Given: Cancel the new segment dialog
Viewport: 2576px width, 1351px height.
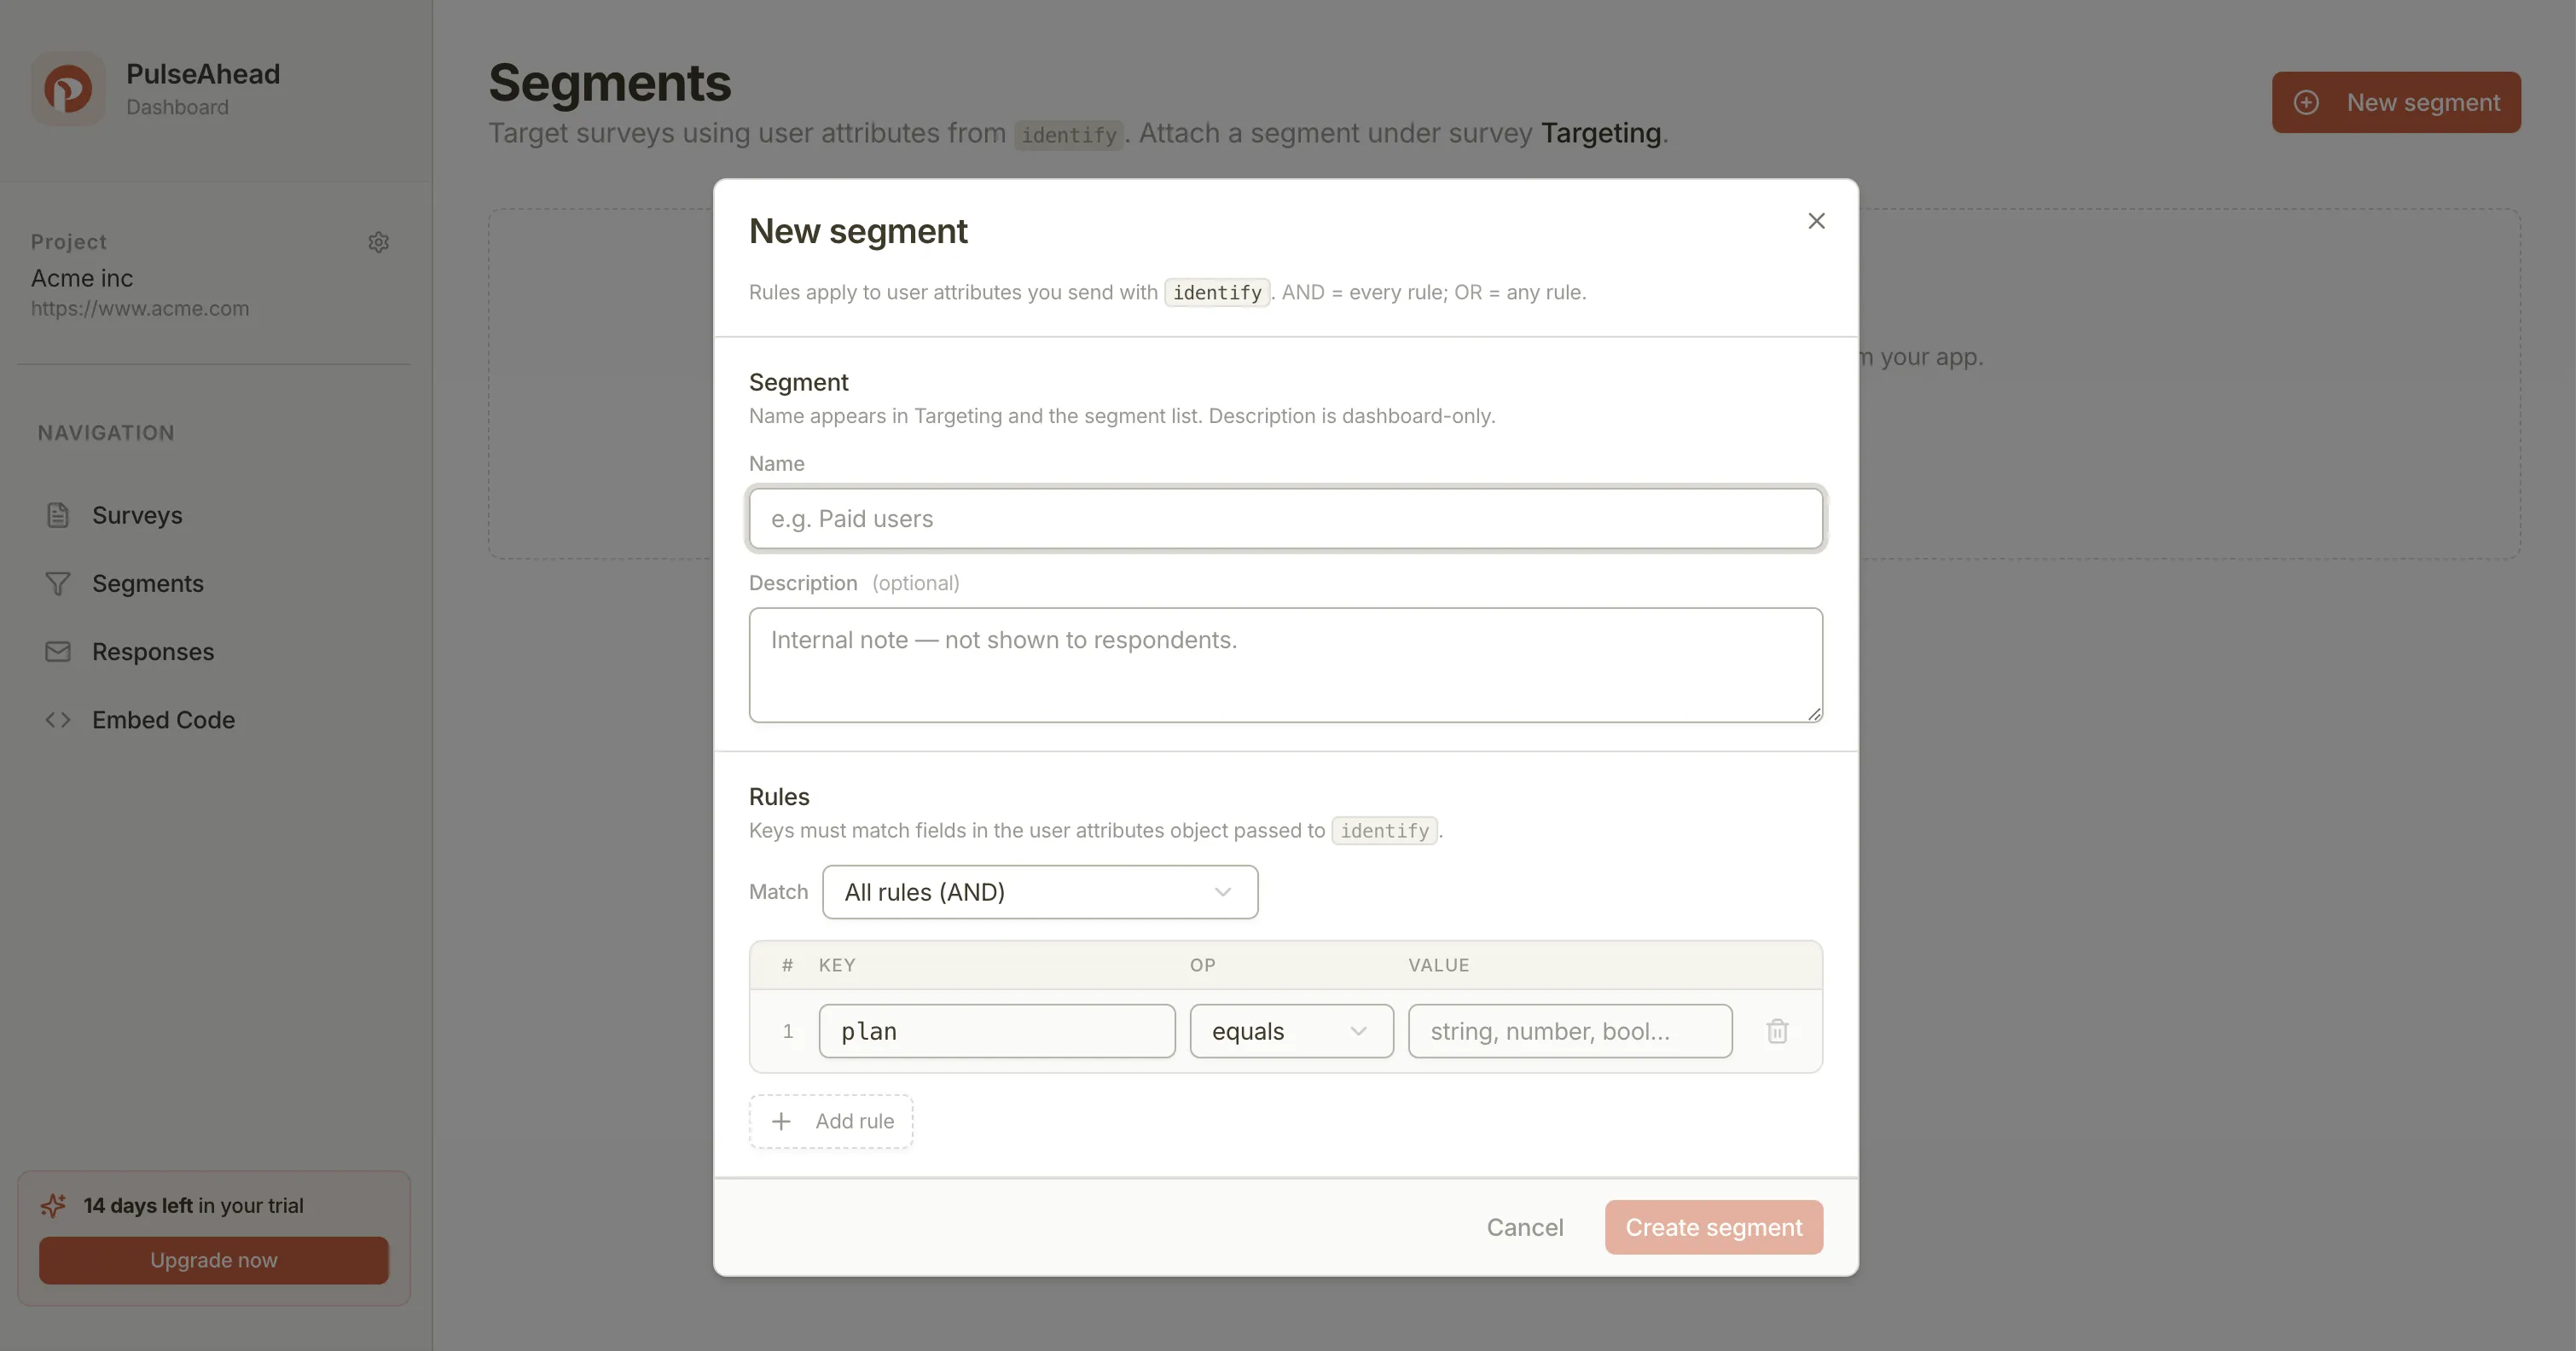Looking at the screenshot, I should (x=1524, y=1227).
